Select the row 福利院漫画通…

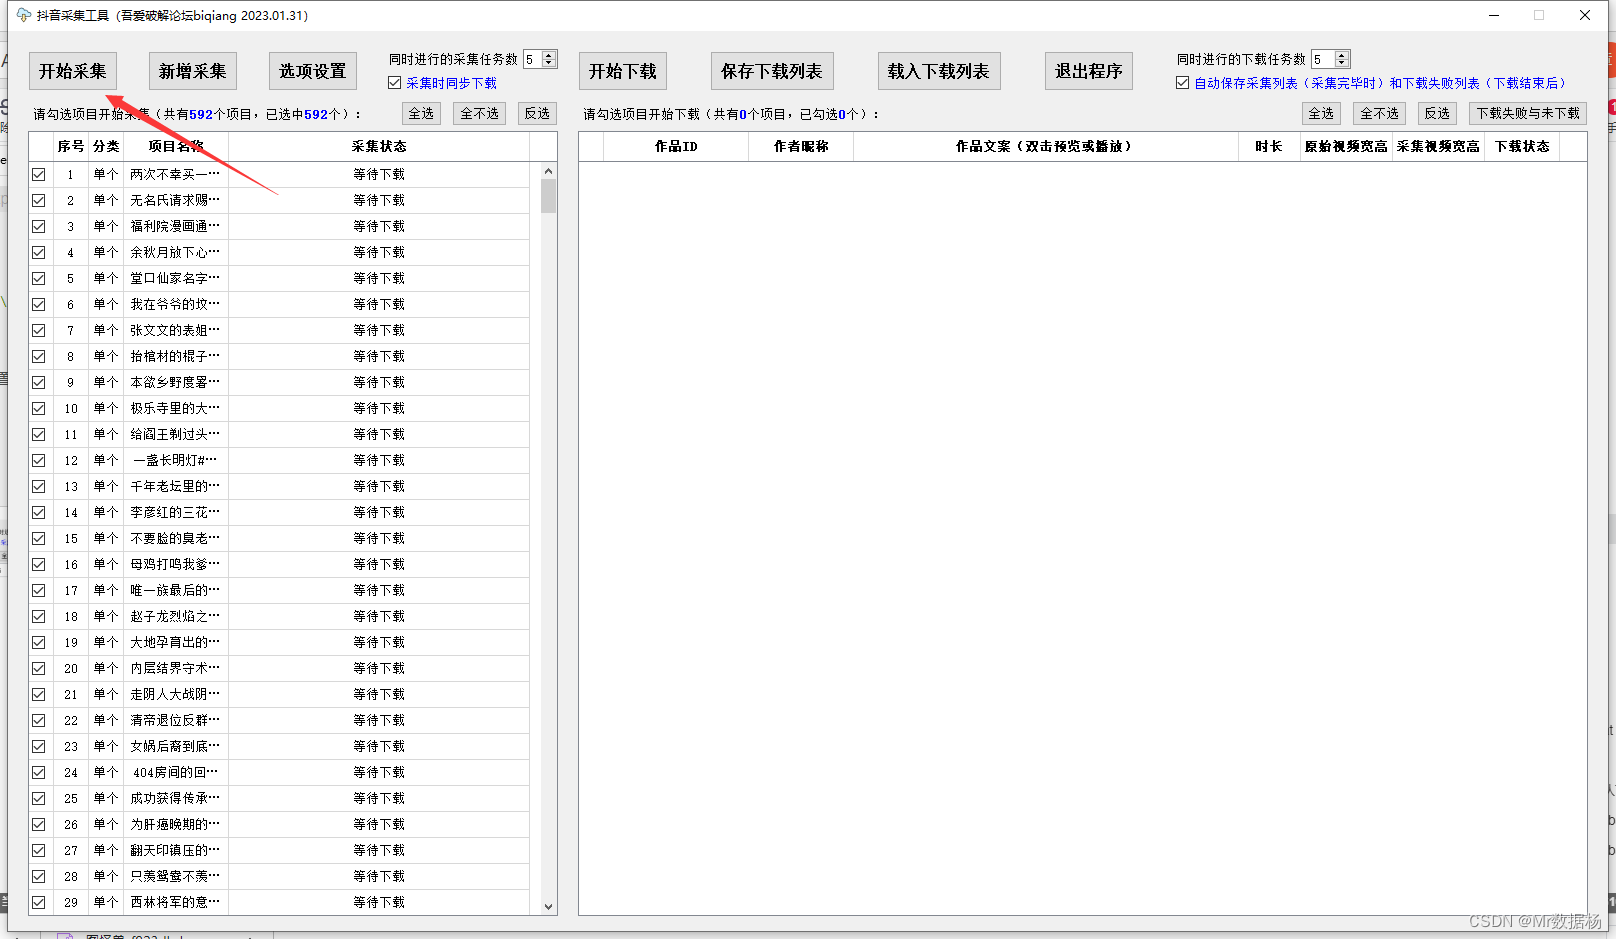coord(279,226)
